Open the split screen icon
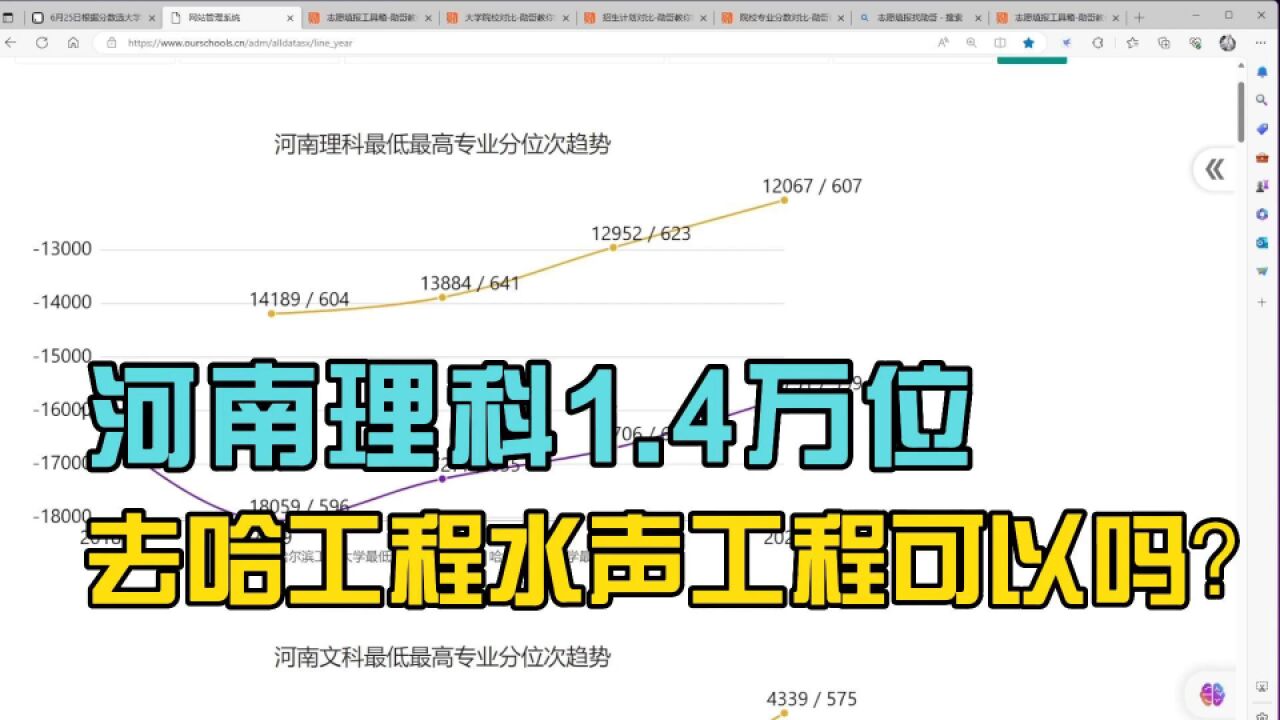This screenshot has width=1280, height=720. (x=1000, y=43)
